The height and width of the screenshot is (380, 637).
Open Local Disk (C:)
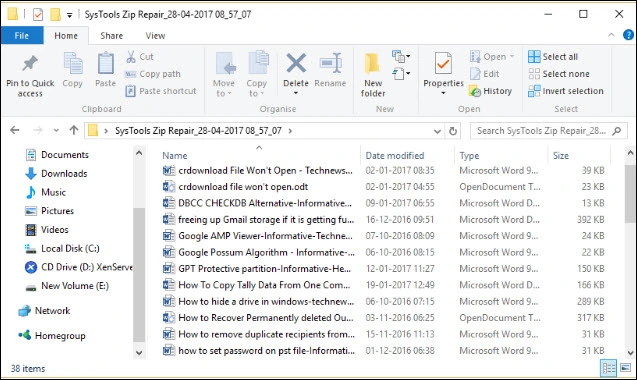pyautogui.click(x=62, y=248)
